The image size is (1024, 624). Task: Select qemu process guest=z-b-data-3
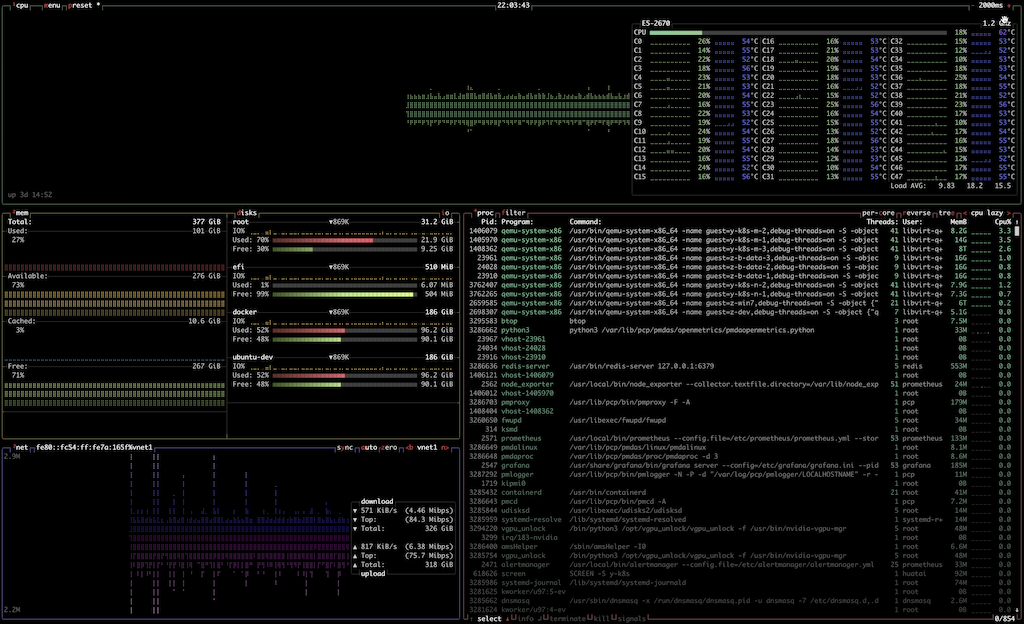coord(741,258)
